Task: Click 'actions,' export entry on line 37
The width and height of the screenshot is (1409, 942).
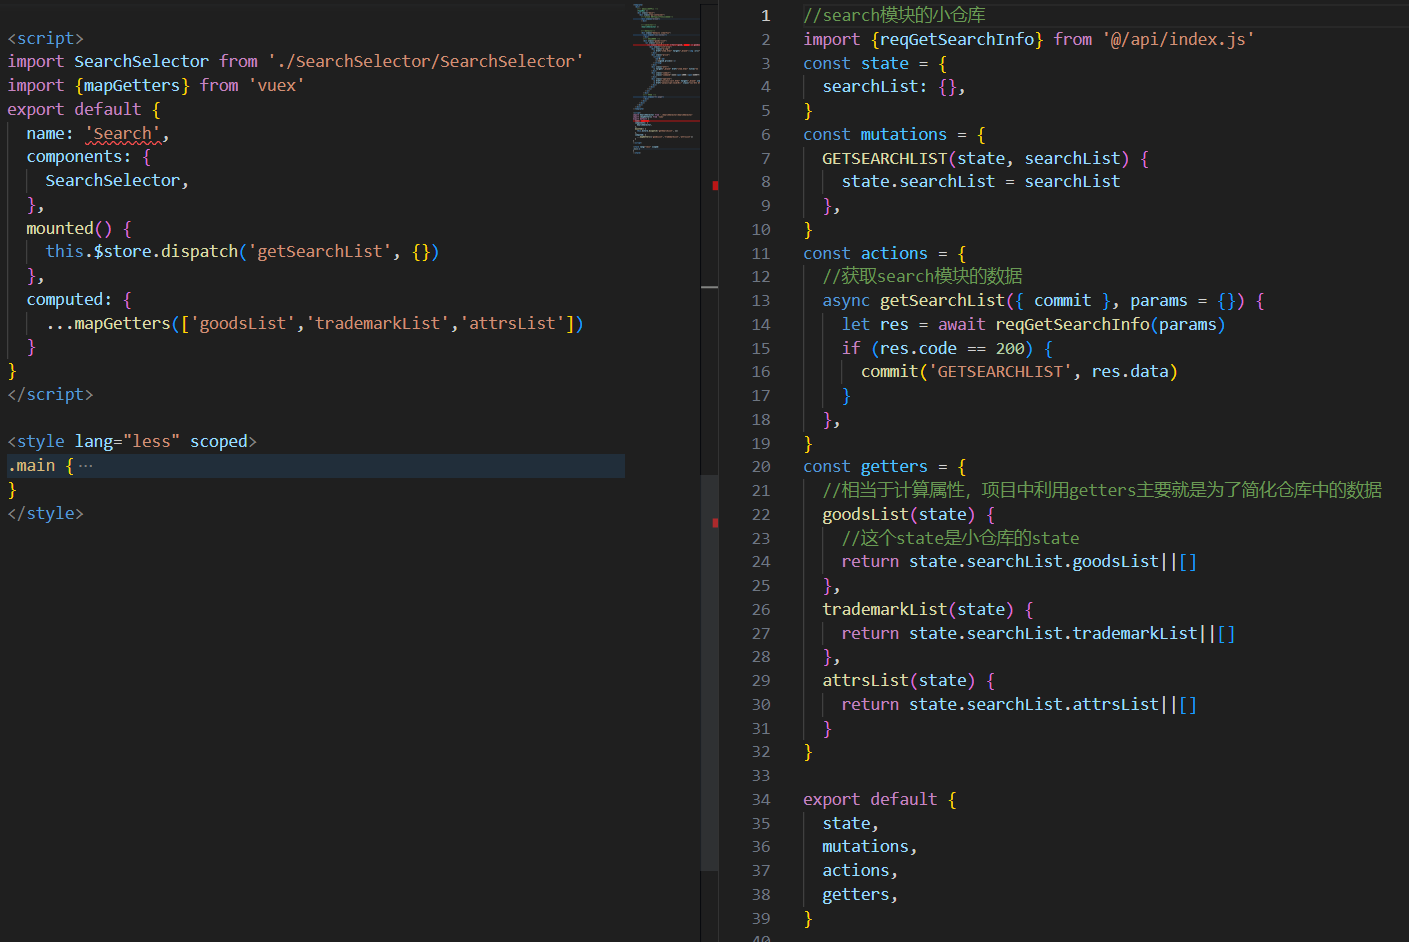Action: (860, 870)
